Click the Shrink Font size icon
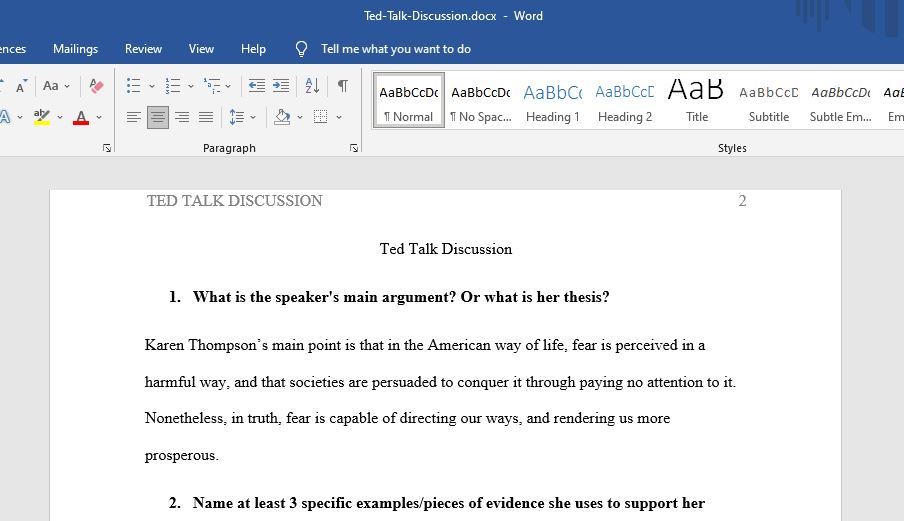The image size is (904, 521). coord(21,86)
